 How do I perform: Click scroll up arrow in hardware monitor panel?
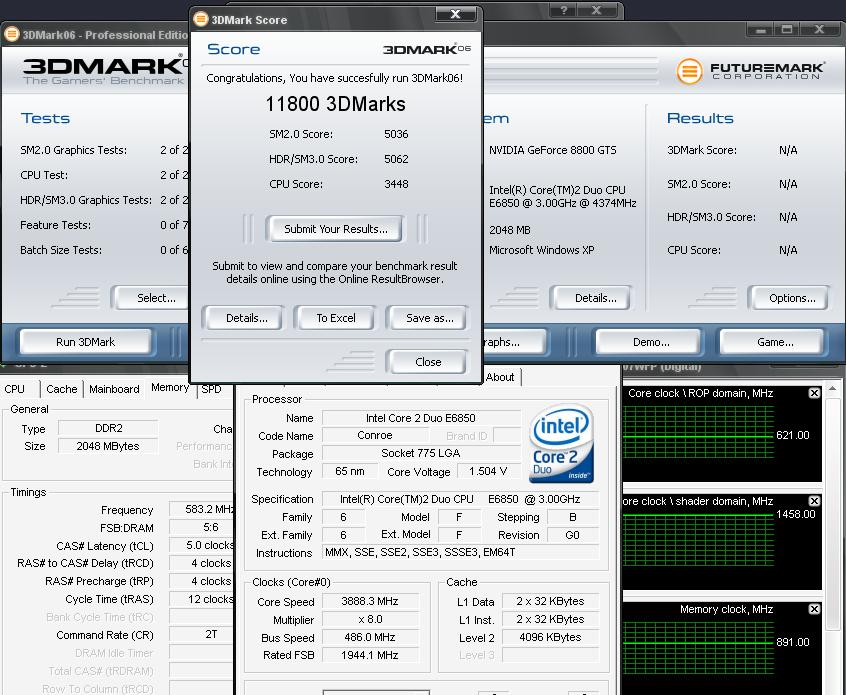pos(833,389)
